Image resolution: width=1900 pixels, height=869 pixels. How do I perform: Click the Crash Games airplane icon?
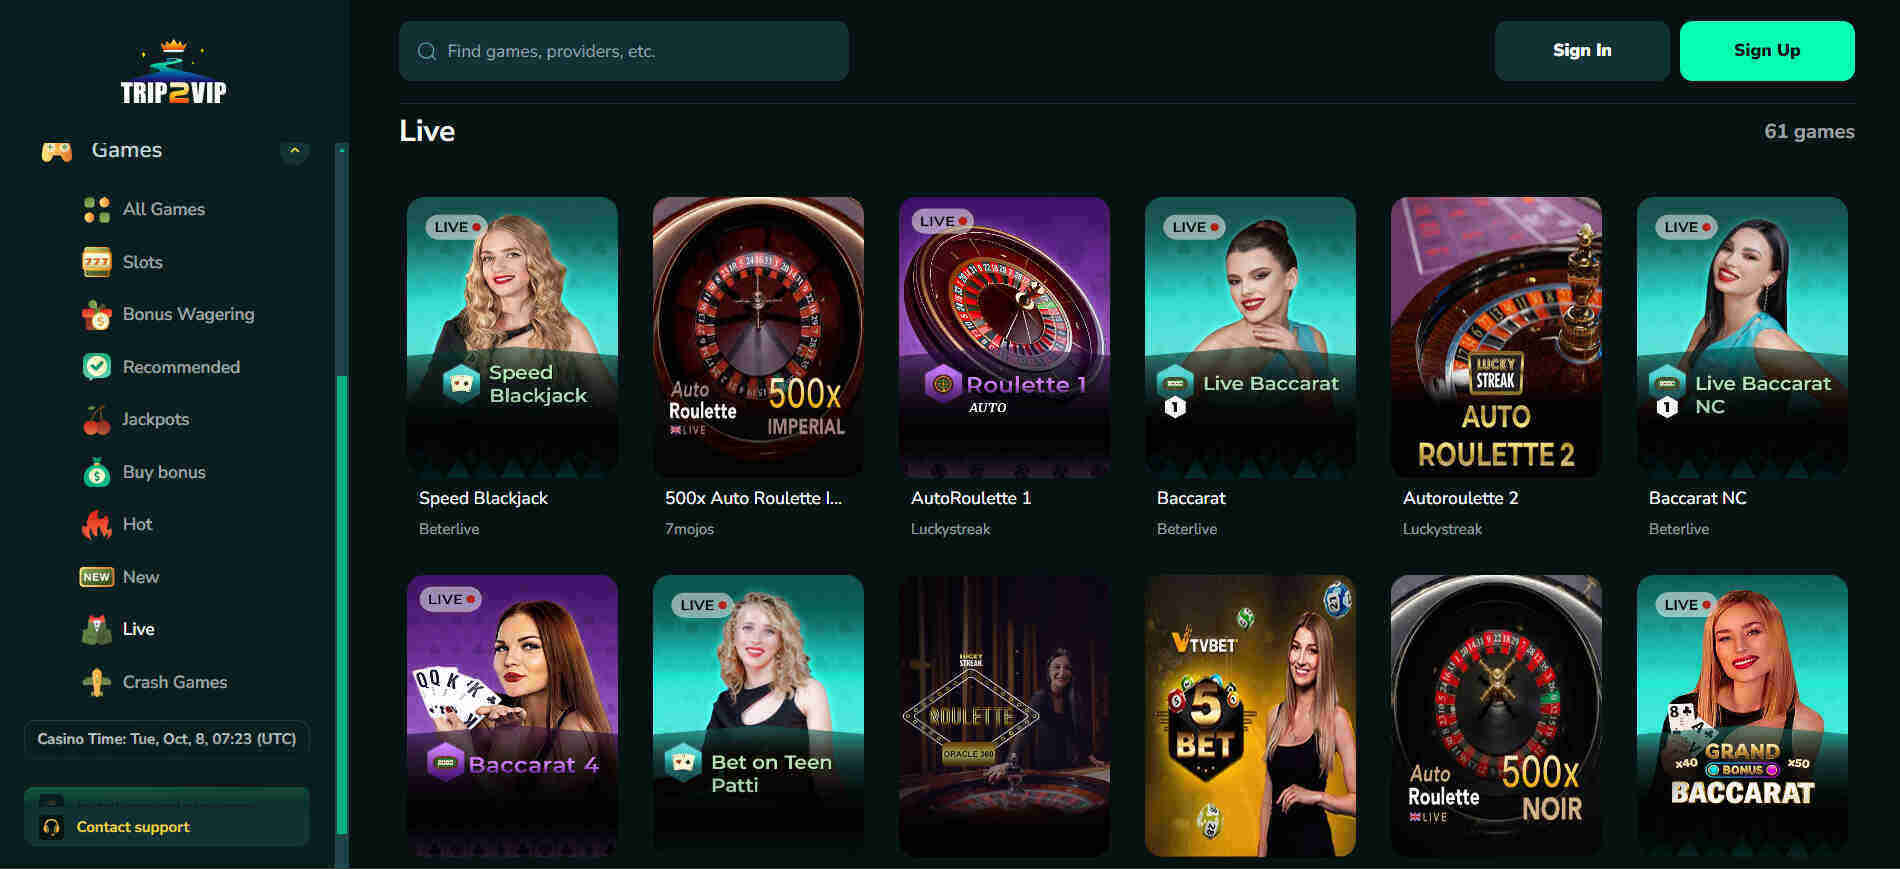coord(96,682)
